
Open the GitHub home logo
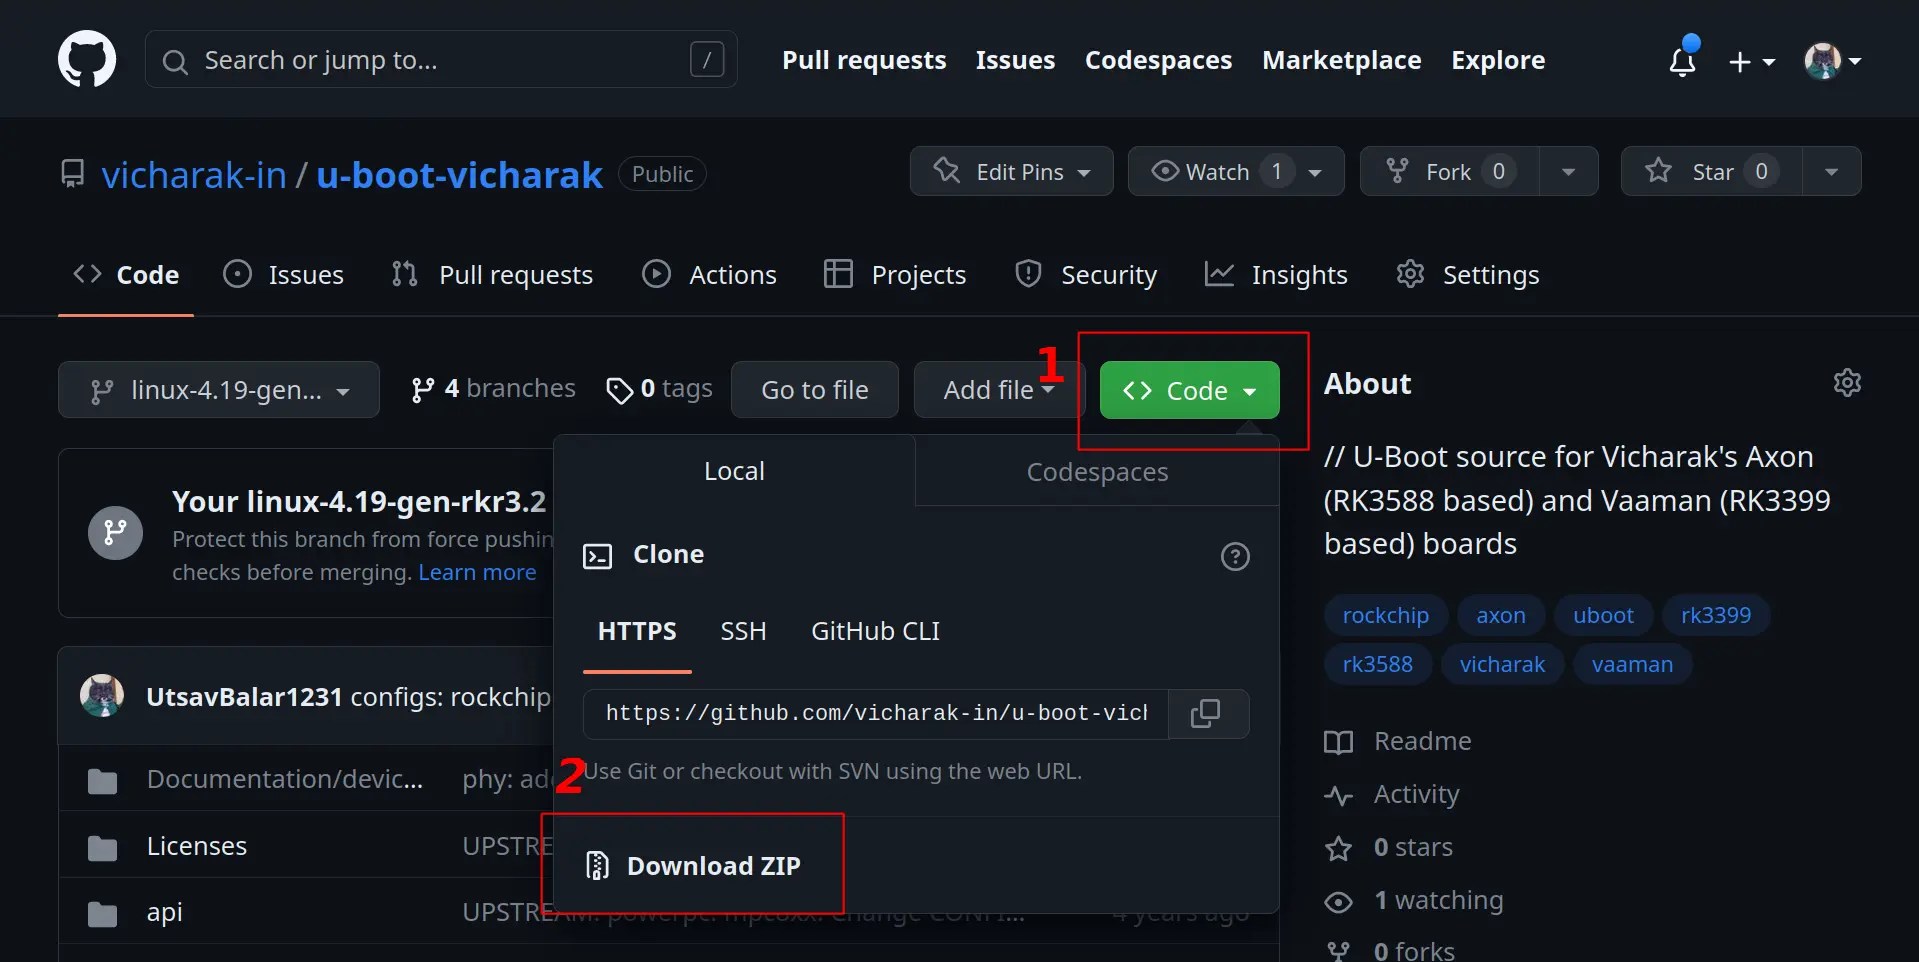[87, 59]
